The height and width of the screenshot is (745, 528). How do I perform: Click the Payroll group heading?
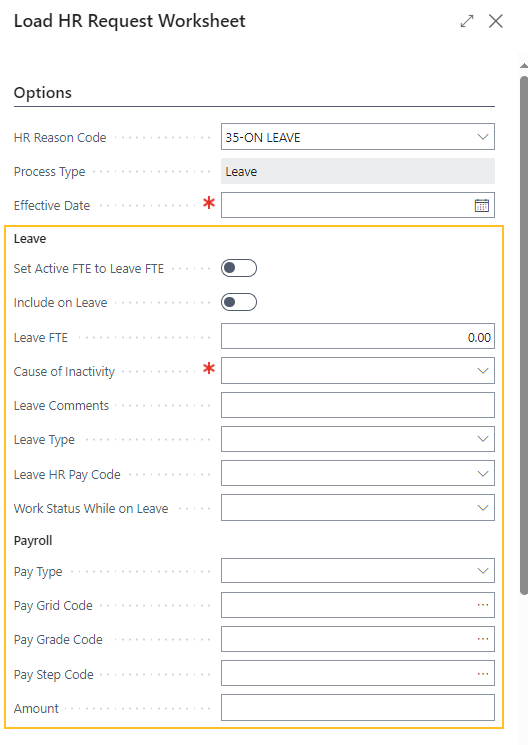pos(33,541)
